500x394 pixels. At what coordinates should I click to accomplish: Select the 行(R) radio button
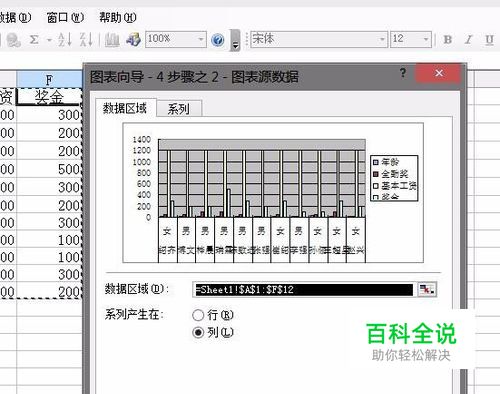click(198, 315)
